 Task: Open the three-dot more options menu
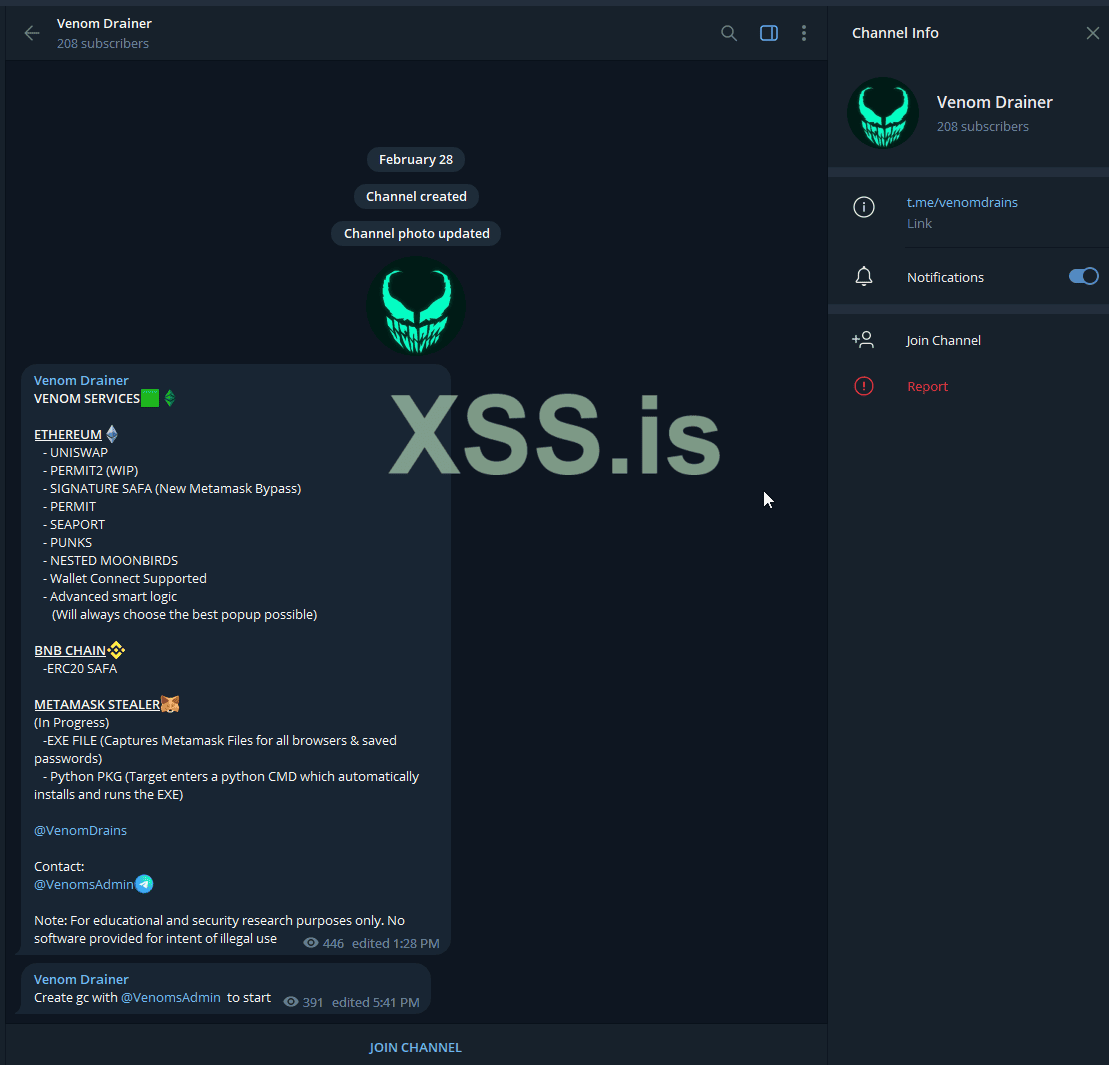click(x=803, y=33)
